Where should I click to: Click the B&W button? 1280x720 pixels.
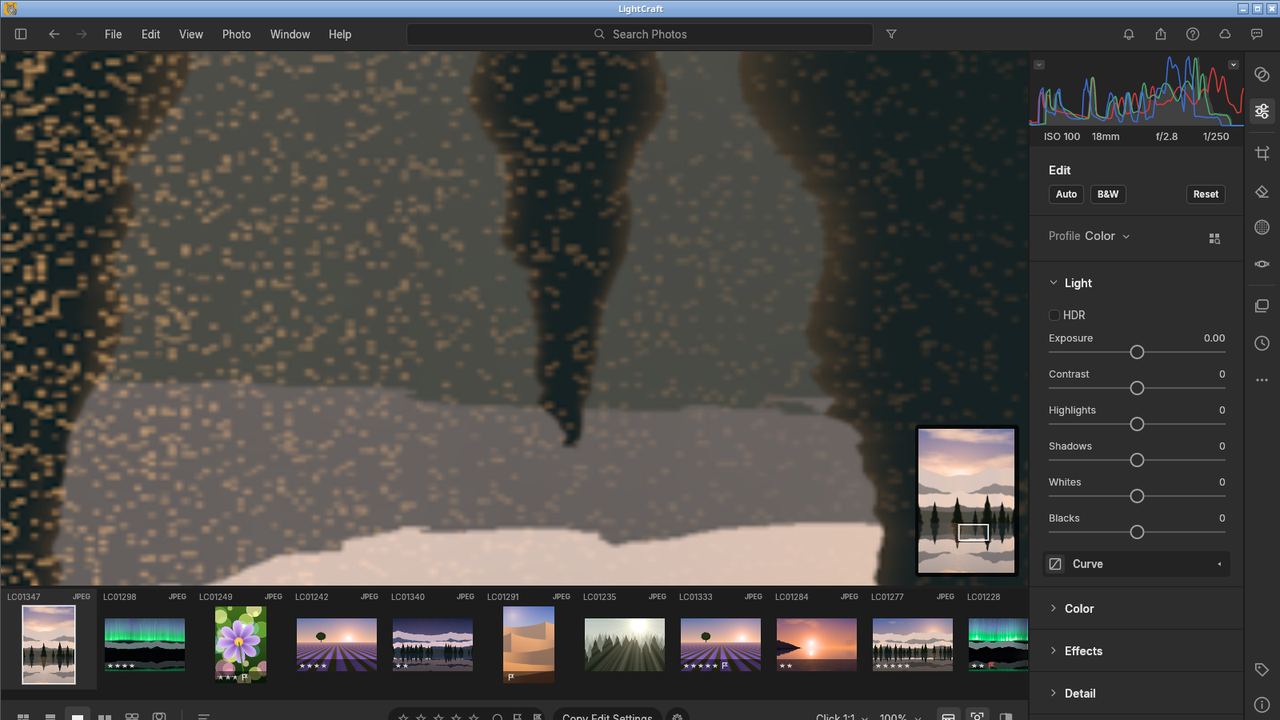coord(1108,194)
